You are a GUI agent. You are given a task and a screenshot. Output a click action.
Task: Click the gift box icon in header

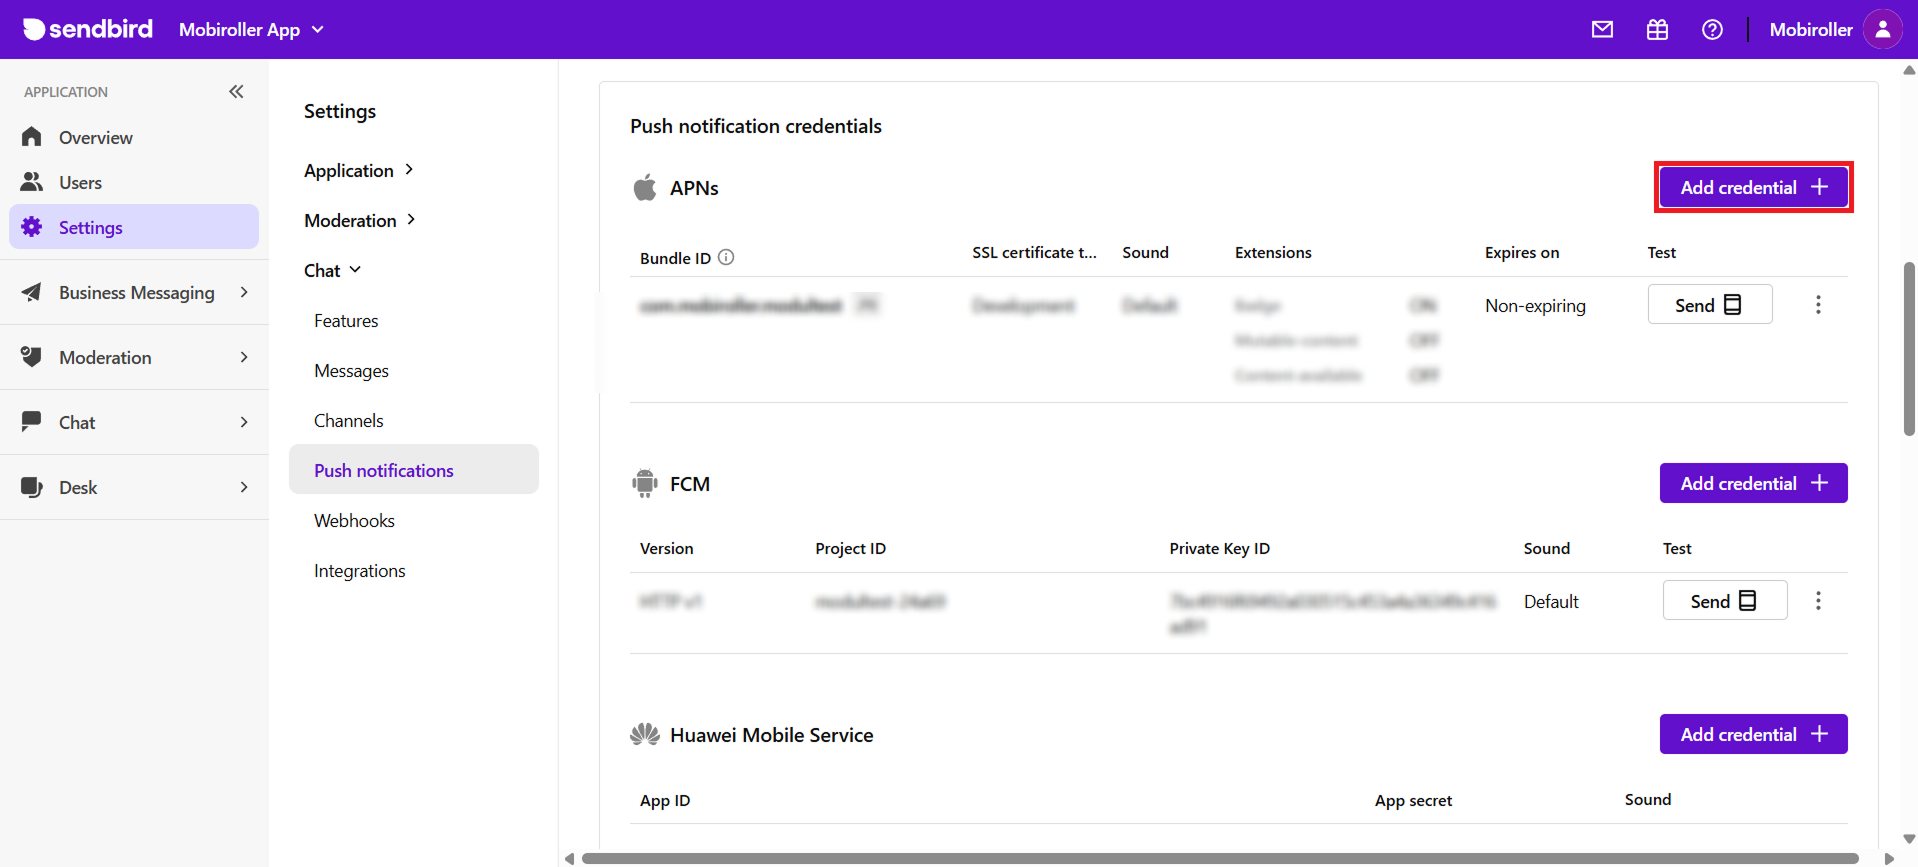coord(1657,30)
